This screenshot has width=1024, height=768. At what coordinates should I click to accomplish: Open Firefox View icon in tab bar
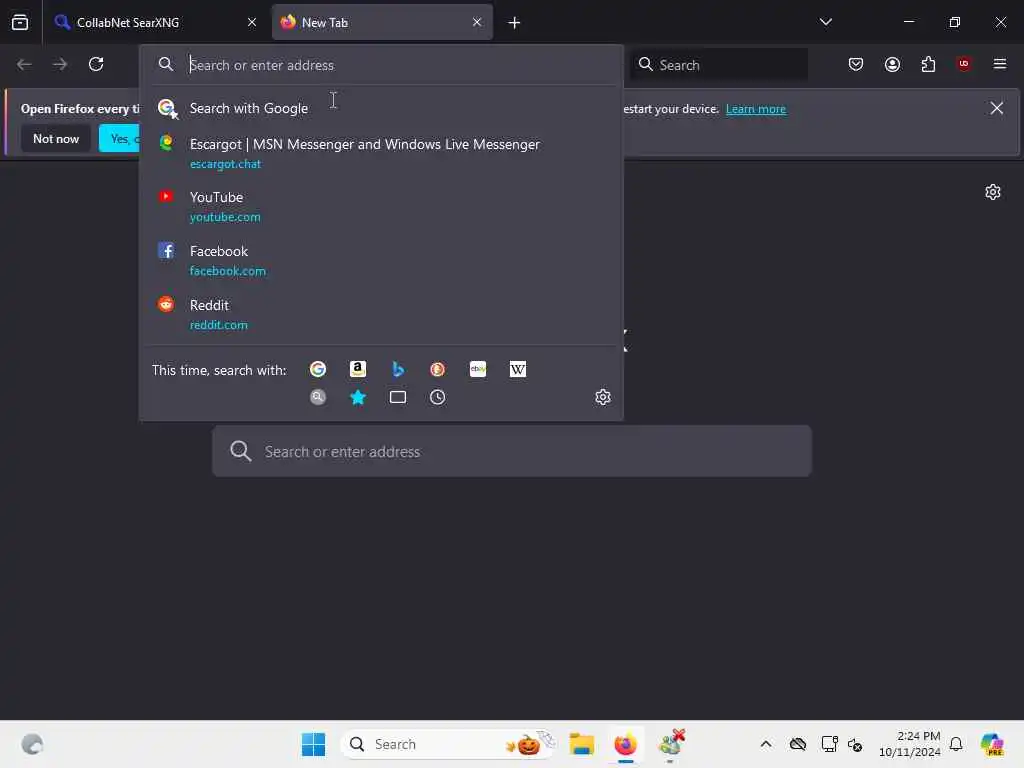point(20,22)
